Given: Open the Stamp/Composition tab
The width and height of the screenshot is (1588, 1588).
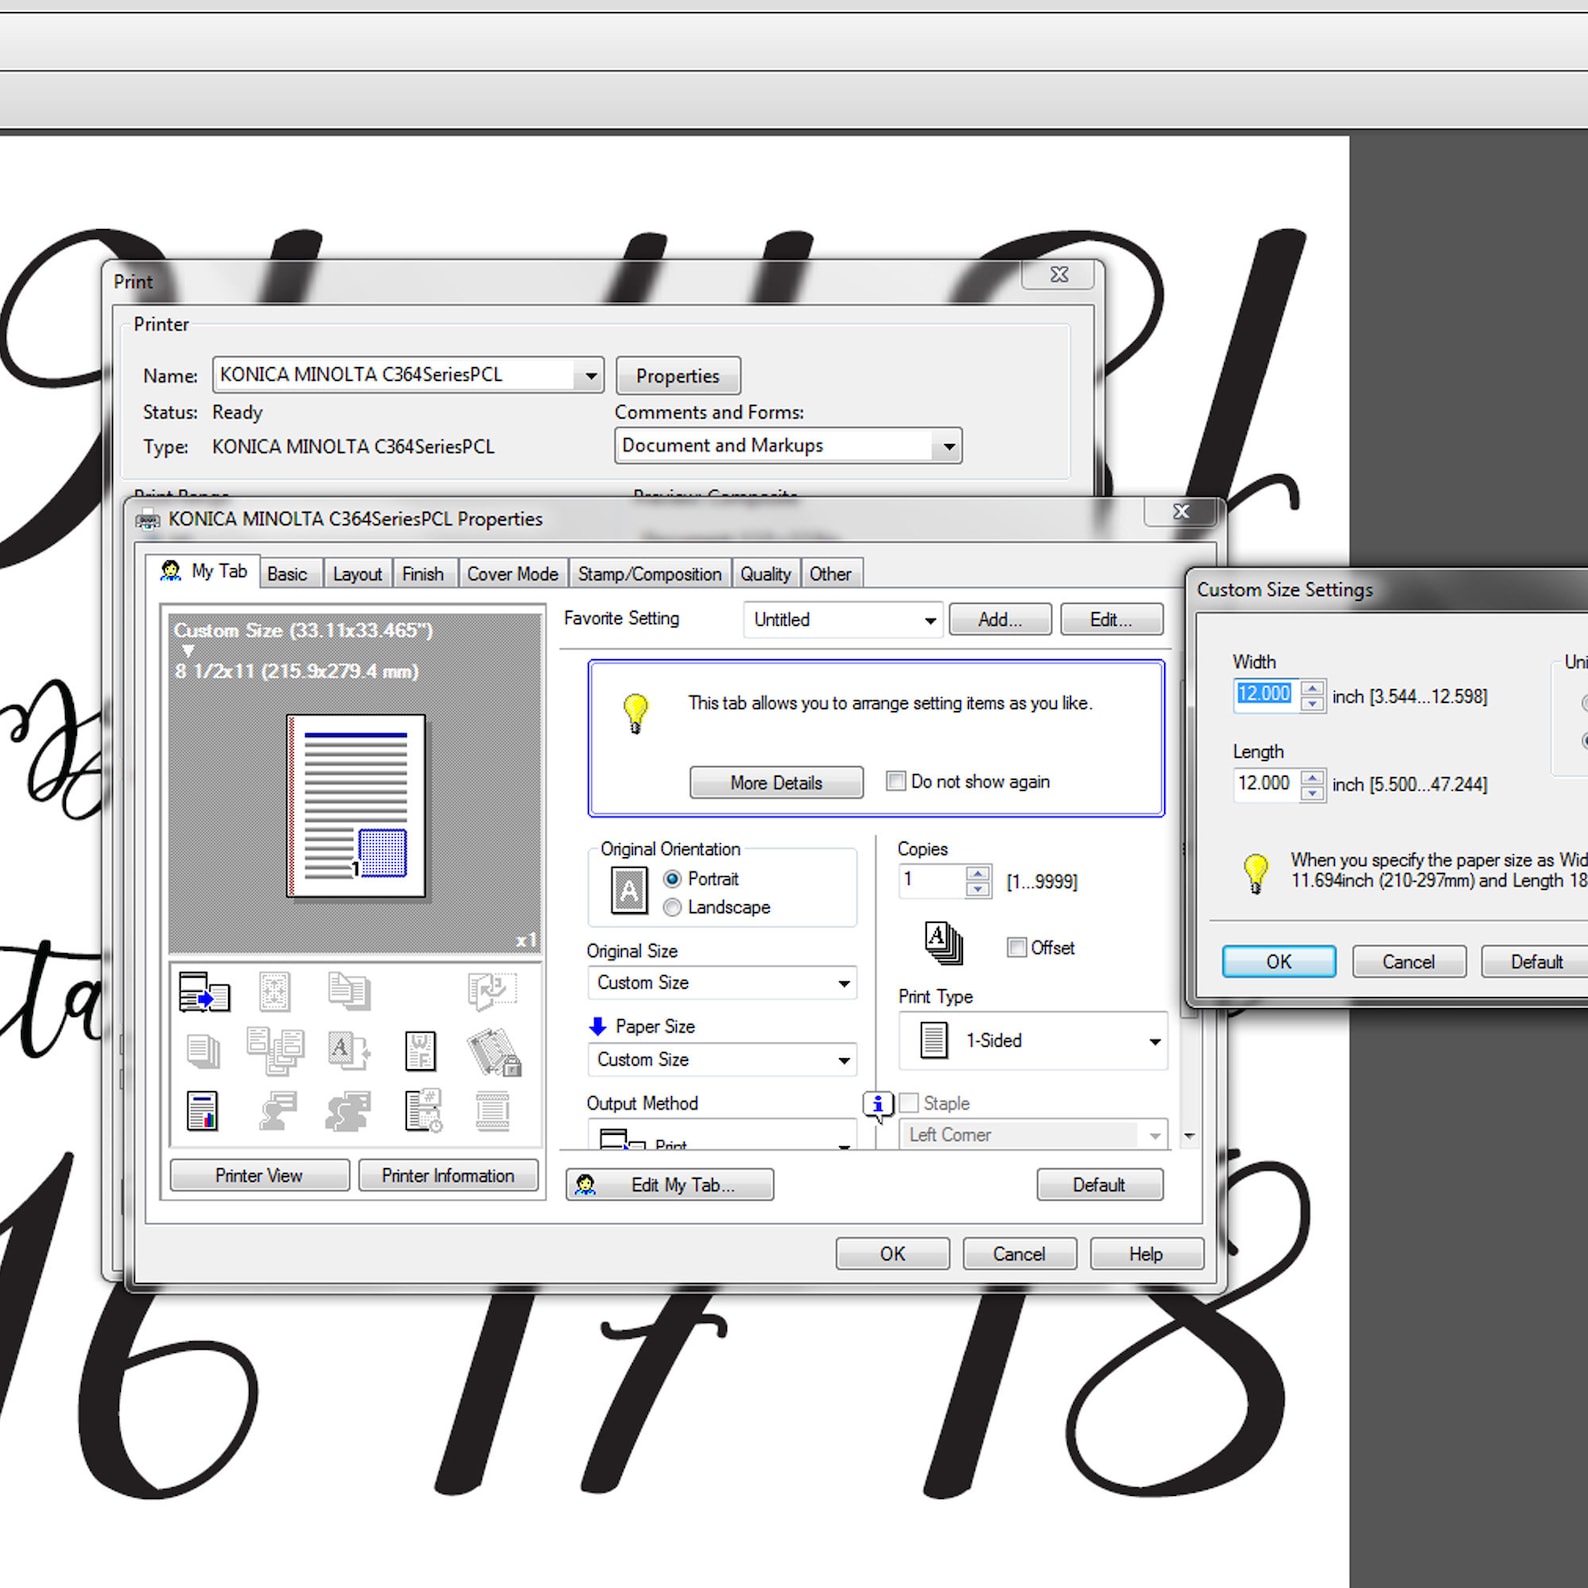Looking at the screenshot, I should point(649,574).
